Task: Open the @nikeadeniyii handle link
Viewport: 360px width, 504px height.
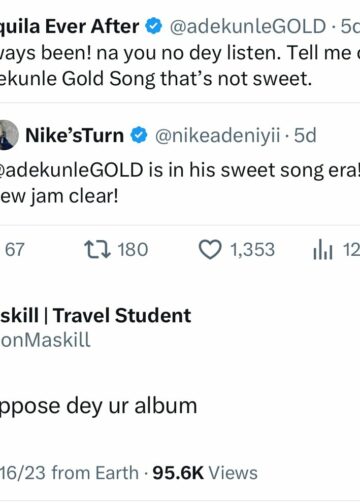Action: tap(217, 136)
